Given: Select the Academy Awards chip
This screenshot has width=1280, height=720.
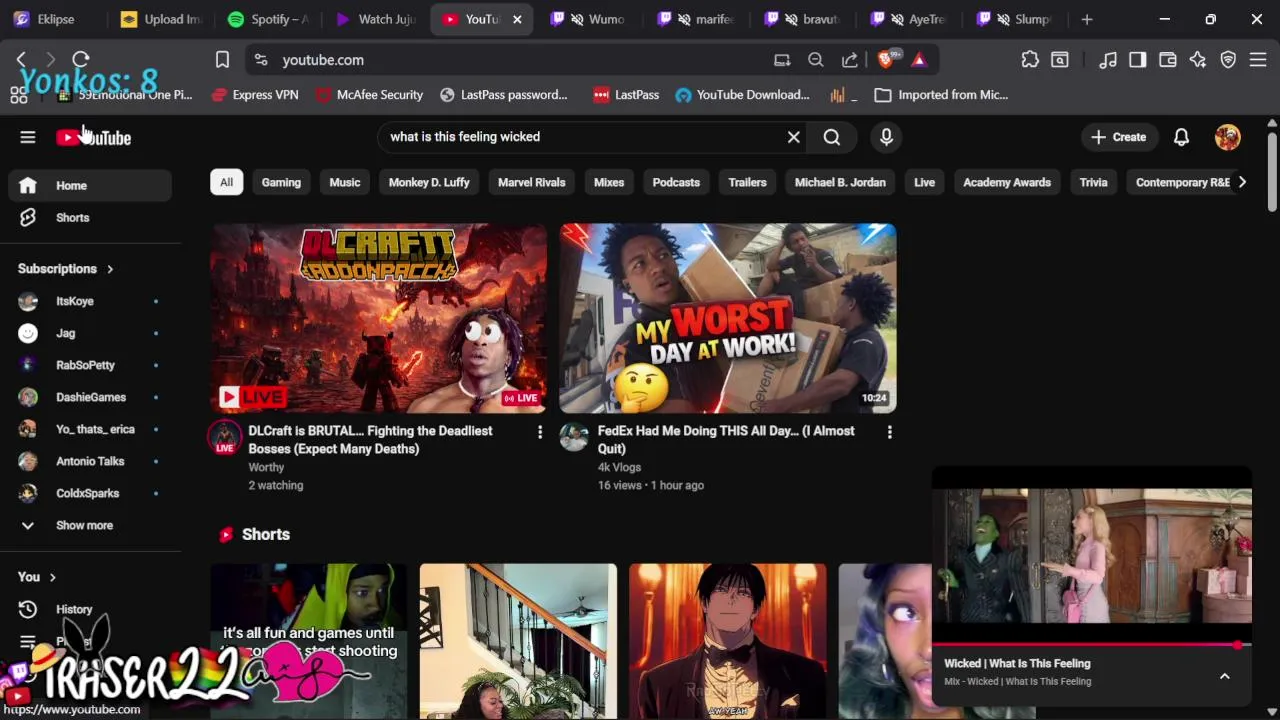Looking at the screenshot, I should click(1007, 182).
